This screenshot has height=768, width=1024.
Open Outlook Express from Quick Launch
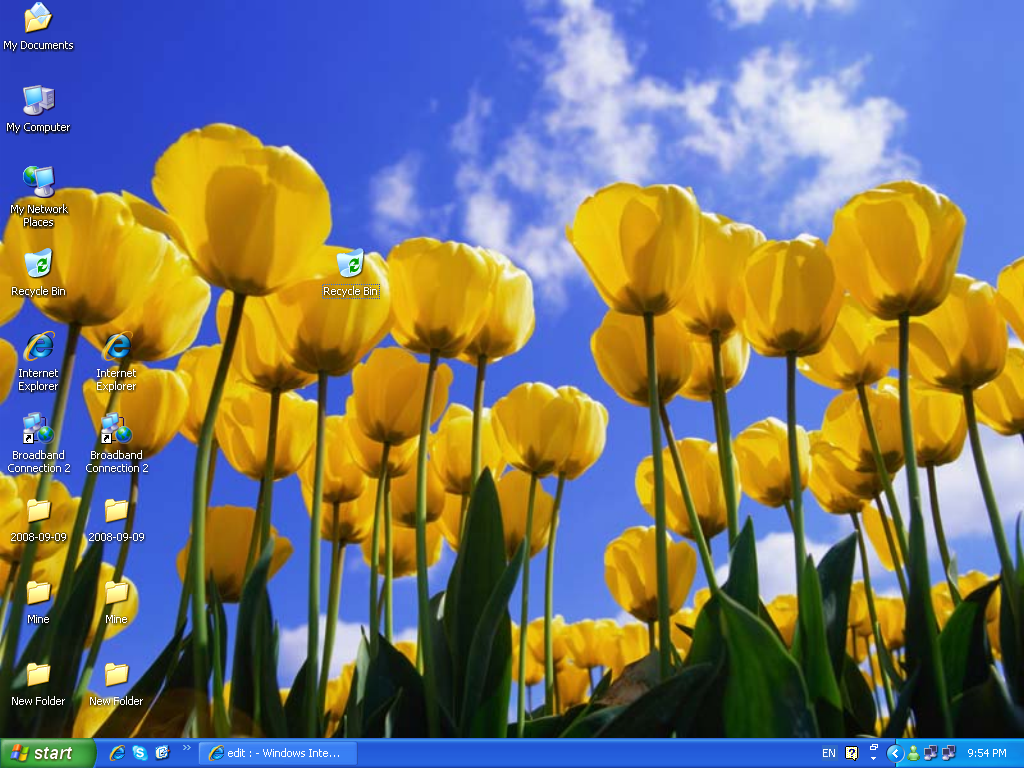click(162, 753)
